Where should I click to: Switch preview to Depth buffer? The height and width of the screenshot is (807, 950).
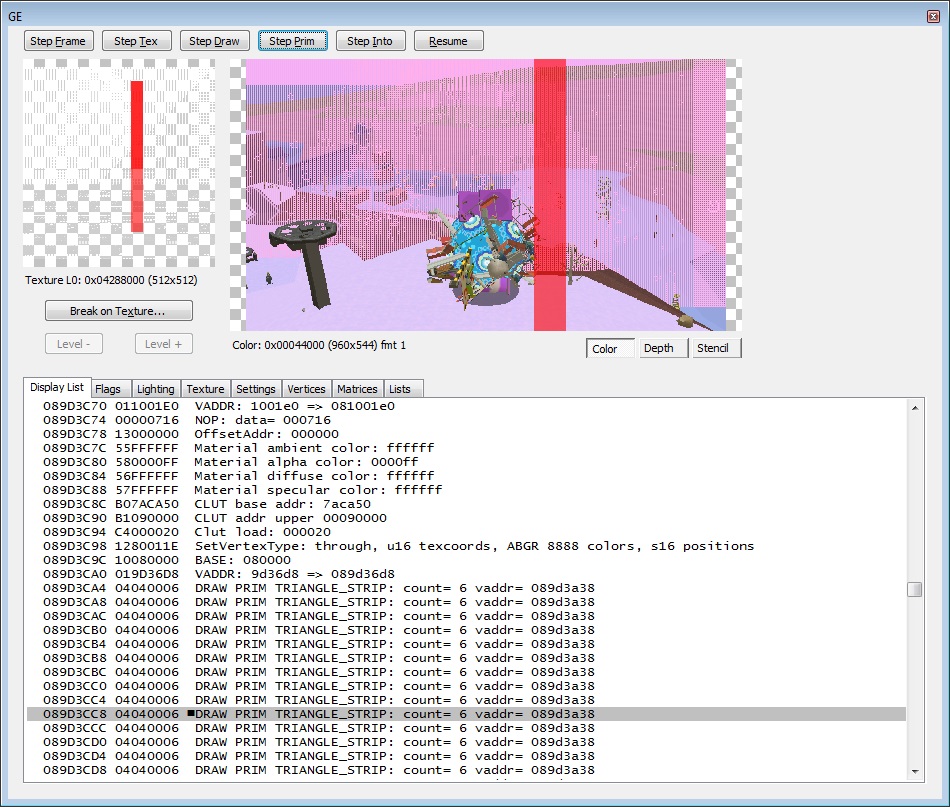[658, 348]
